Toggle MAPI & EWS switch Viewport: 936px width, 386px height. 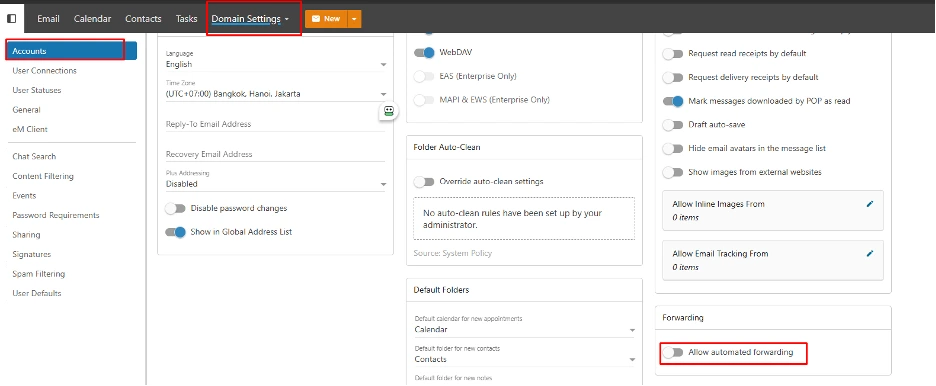click(424, 100)
